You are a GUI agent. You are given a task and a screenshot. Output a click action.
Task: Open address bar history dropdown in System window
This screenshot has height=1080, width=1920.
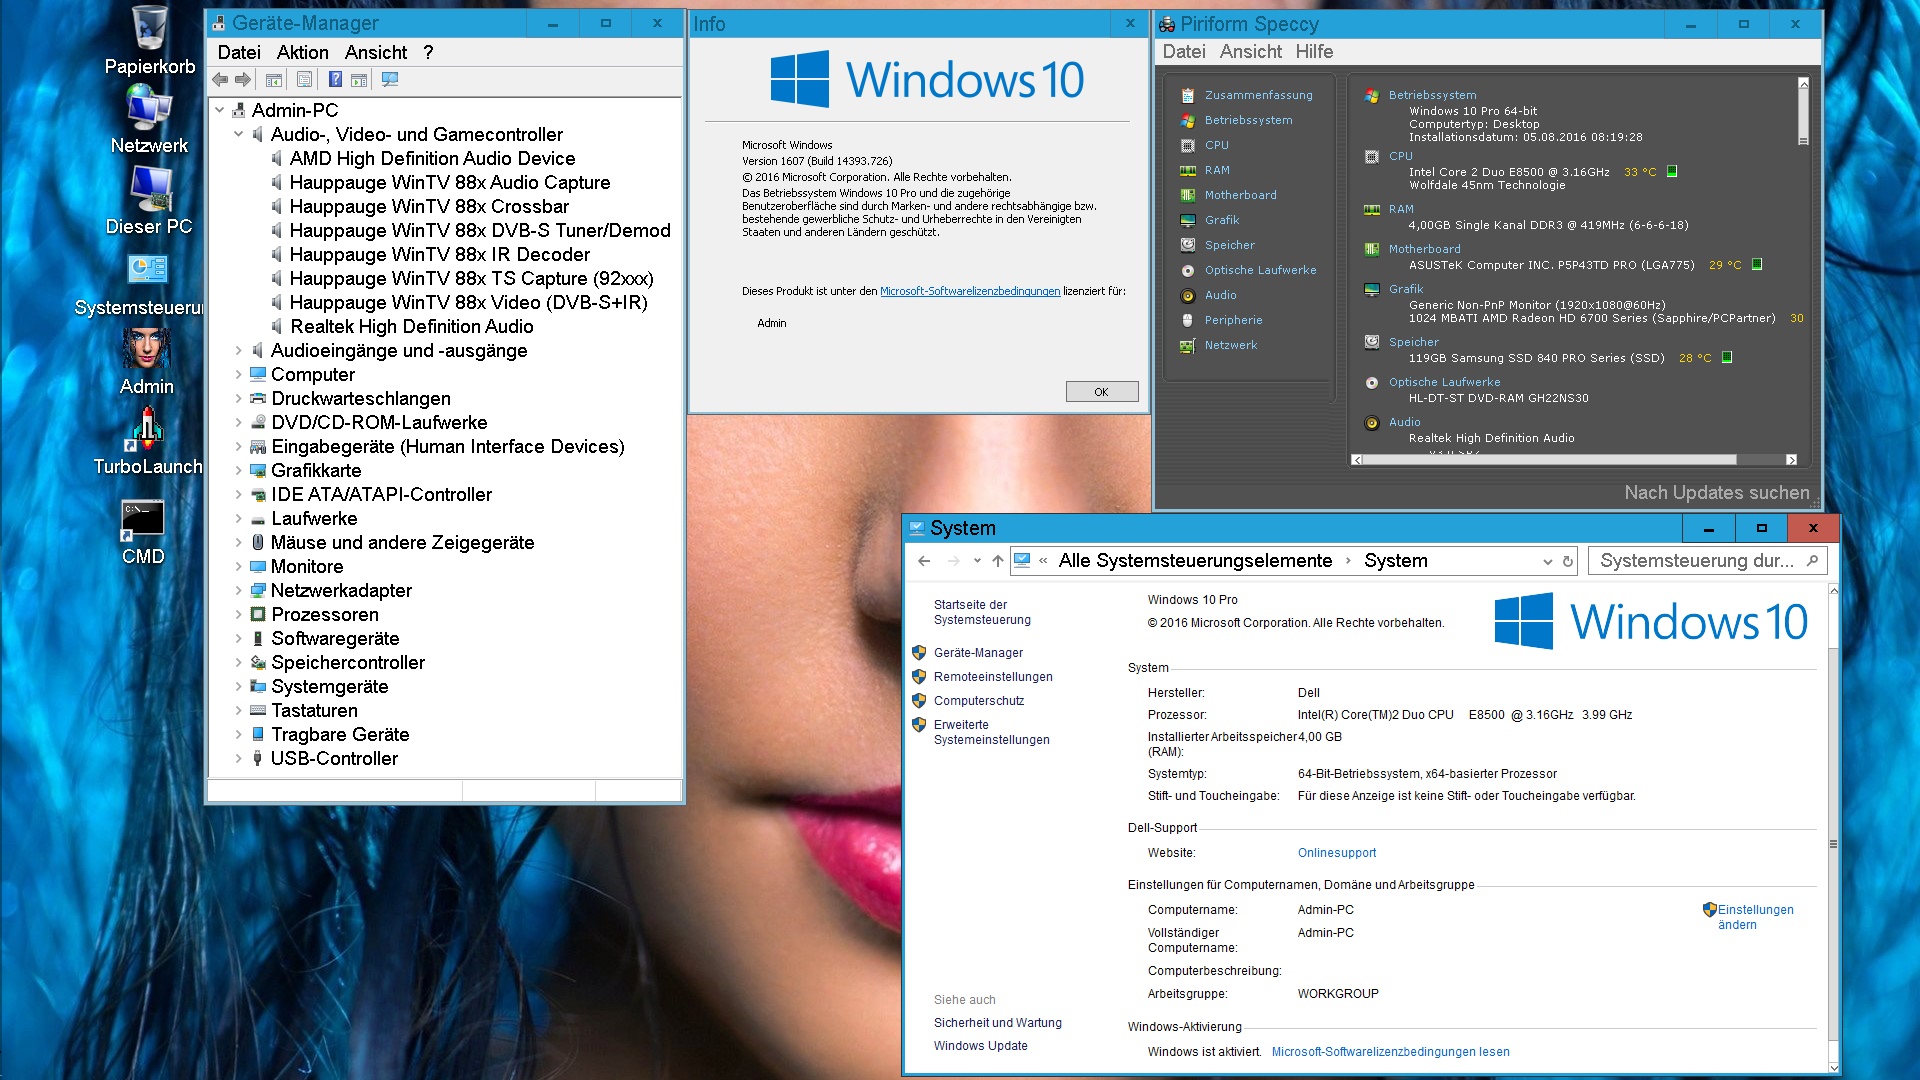coord(1547,562)
